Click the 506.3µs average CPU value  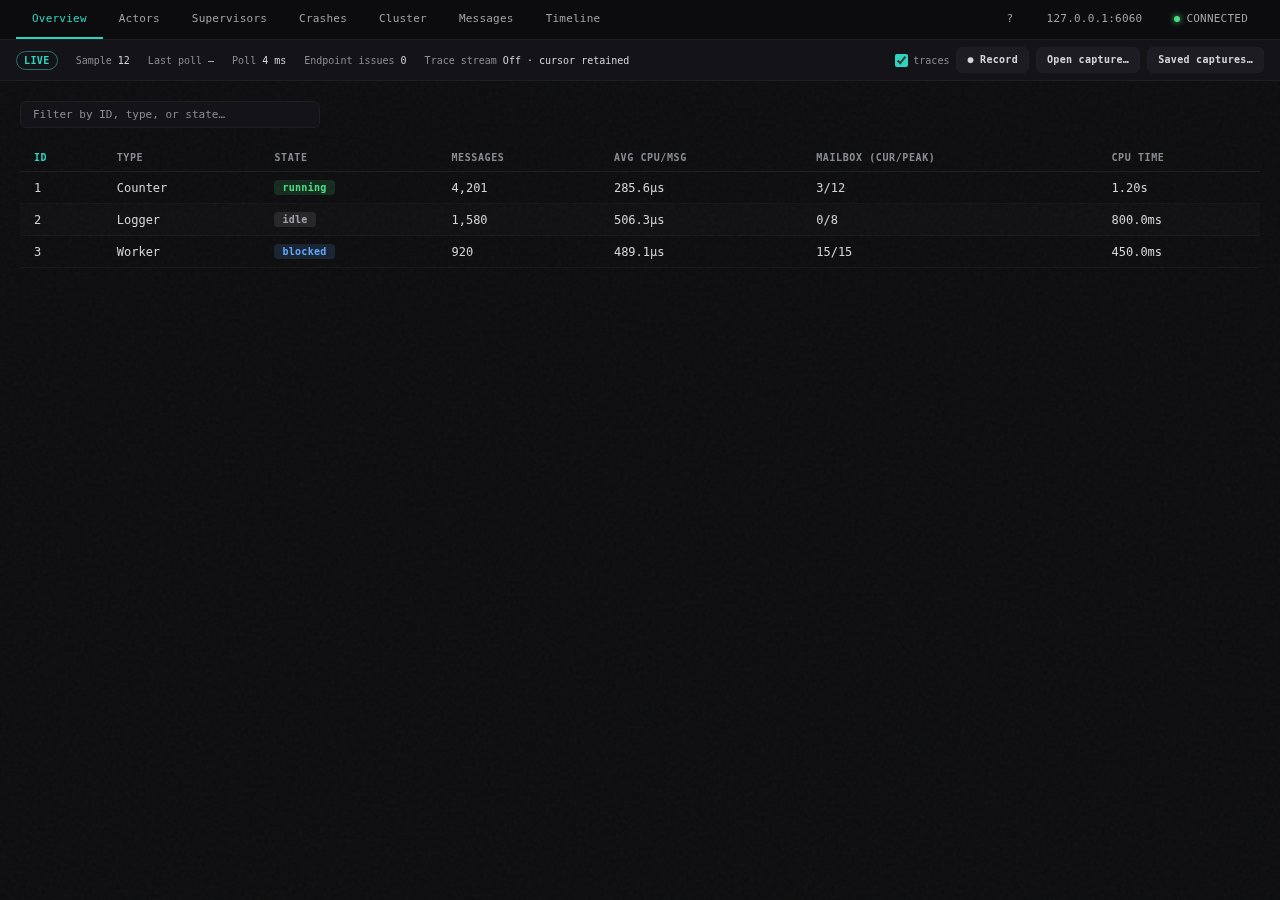pos(639,220)
